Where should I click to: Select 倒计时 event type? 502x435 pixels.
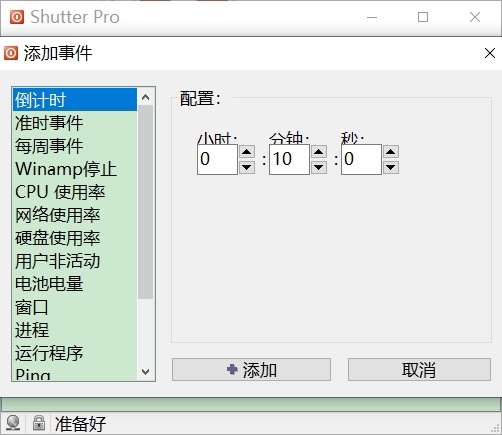[x=75, y=100]
